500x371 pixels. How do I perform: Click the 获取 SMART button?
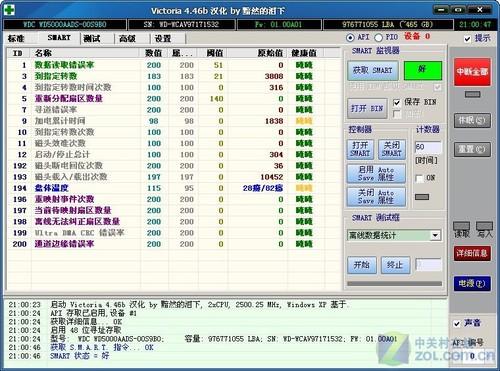[373, 70]
